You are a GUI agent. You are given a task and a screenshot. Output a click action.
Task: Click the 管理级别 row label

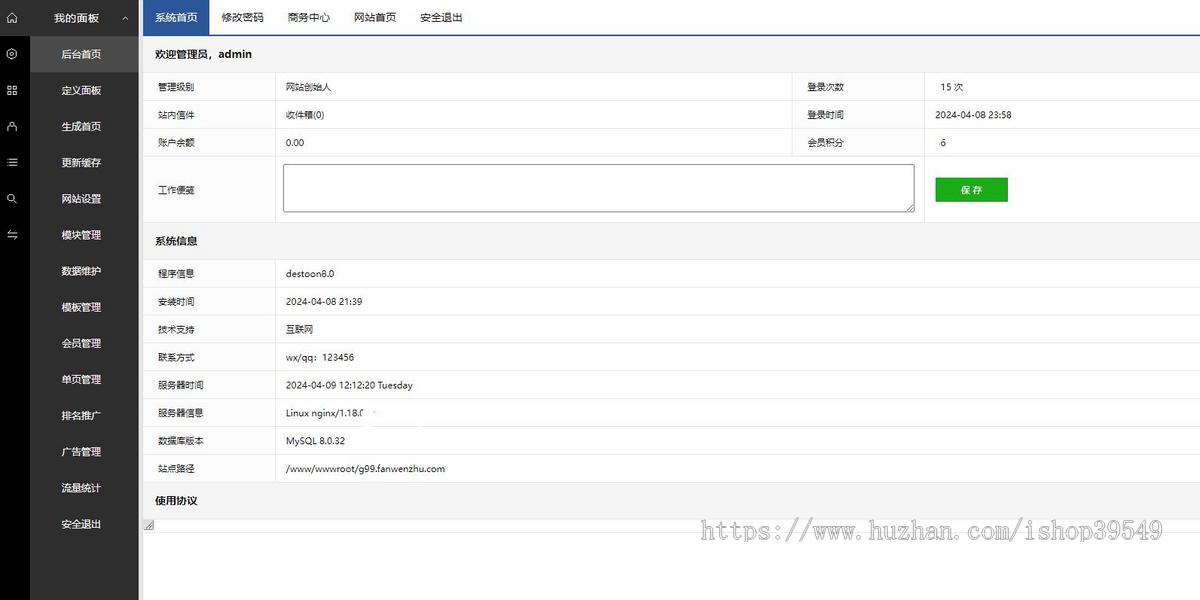pos(176,87)
